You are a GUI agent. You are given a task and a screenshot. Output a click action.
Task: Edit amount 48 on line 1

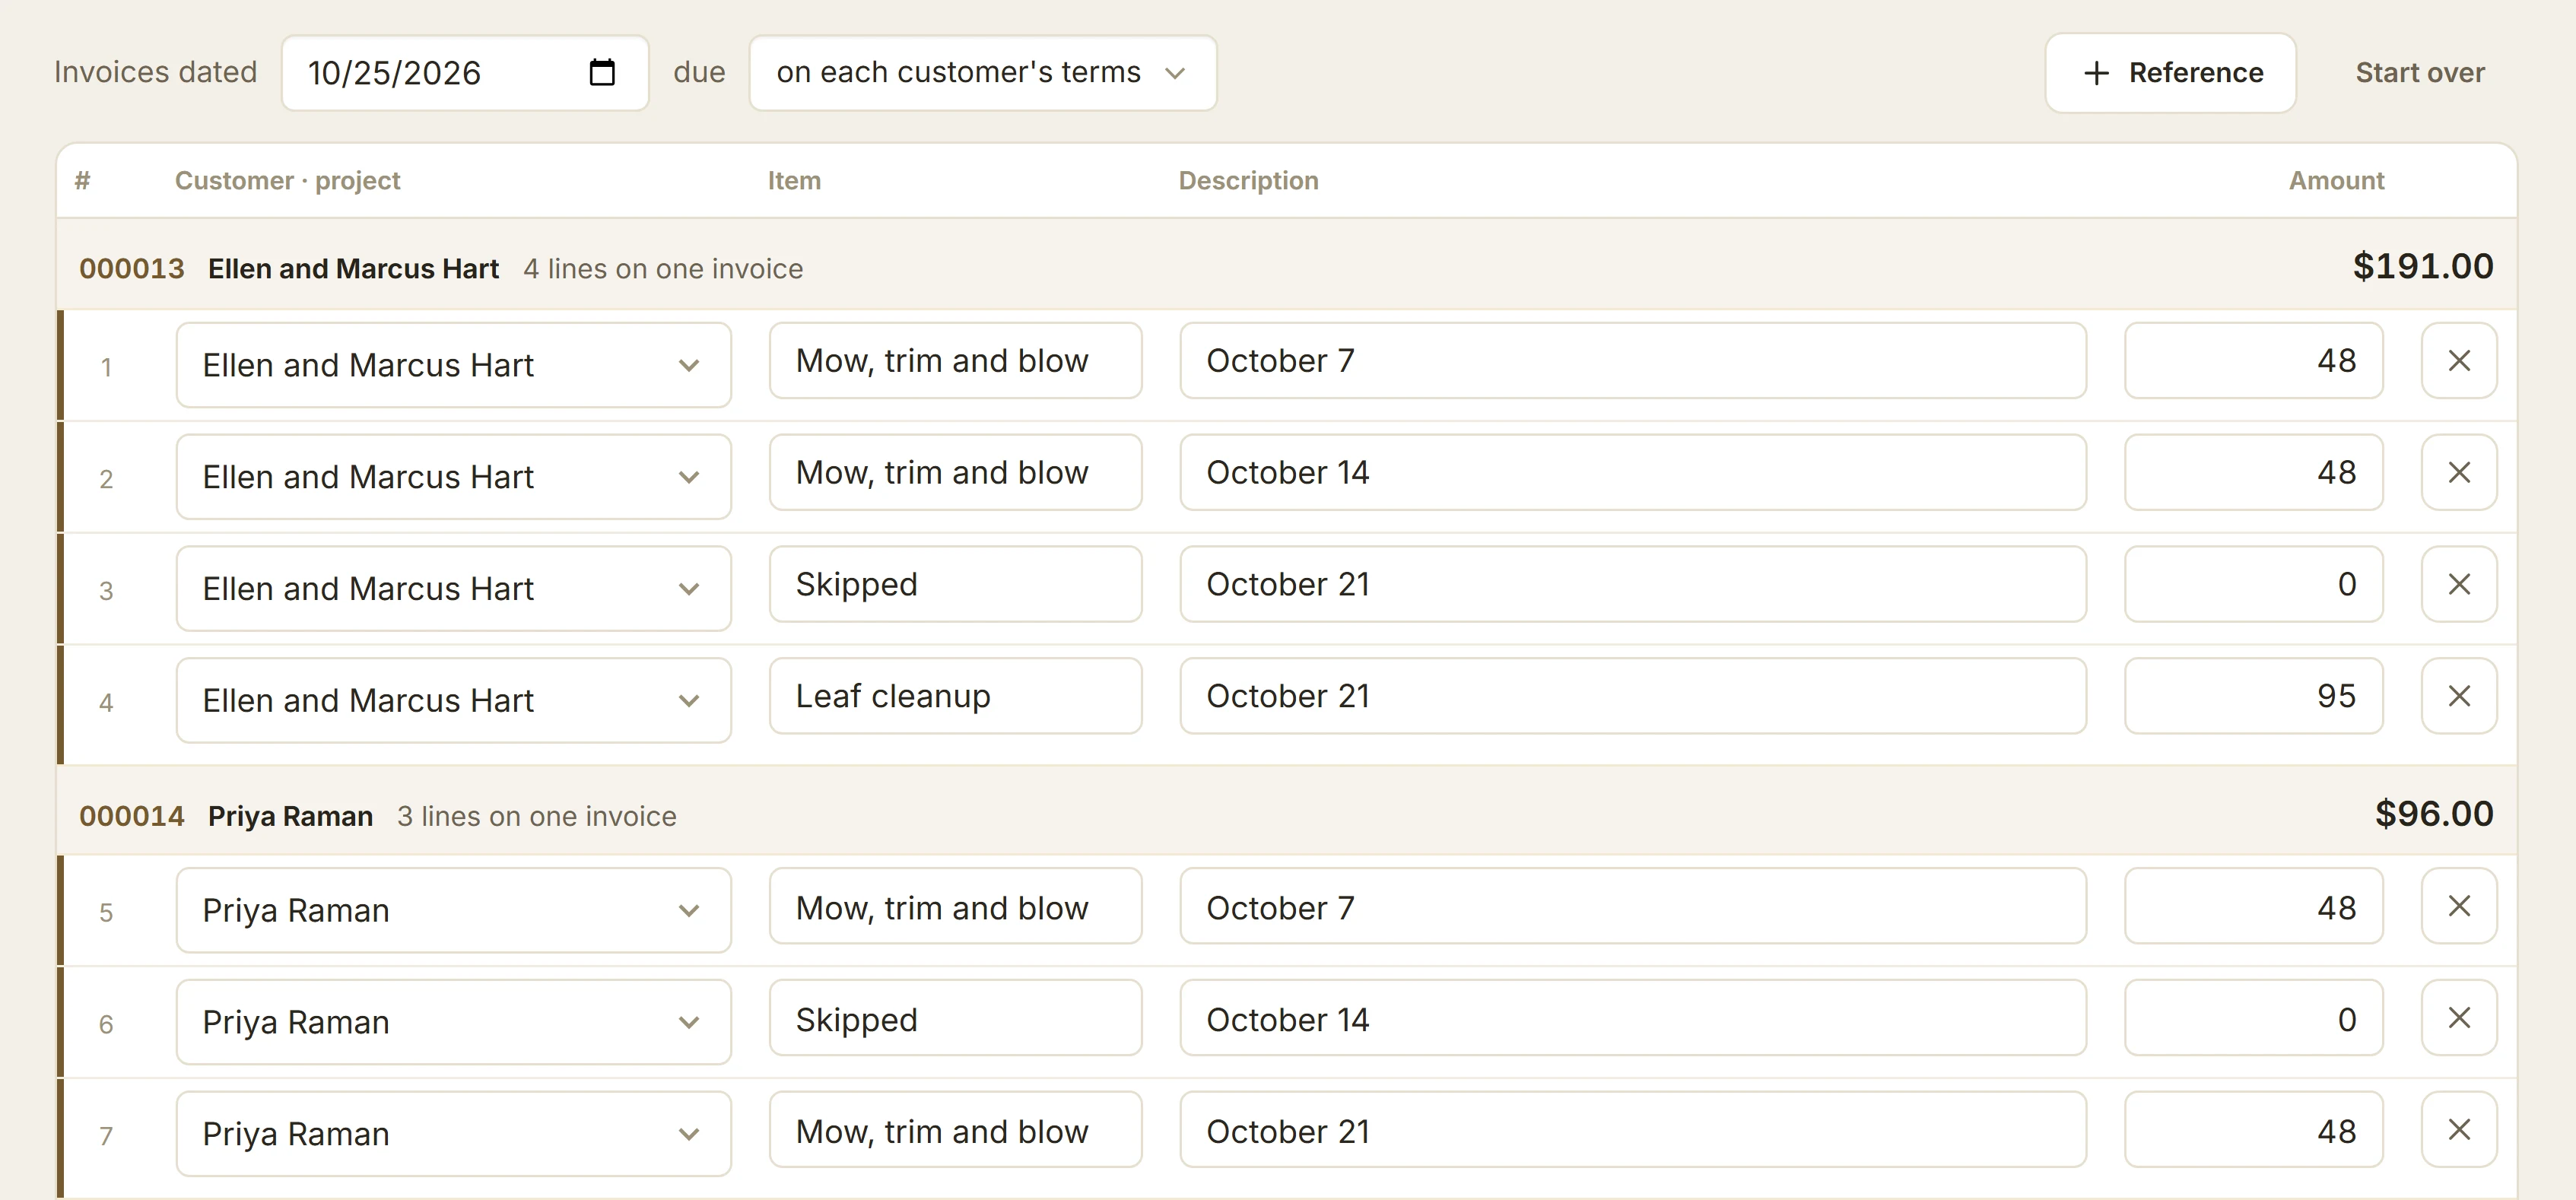tap(2254, 361)
